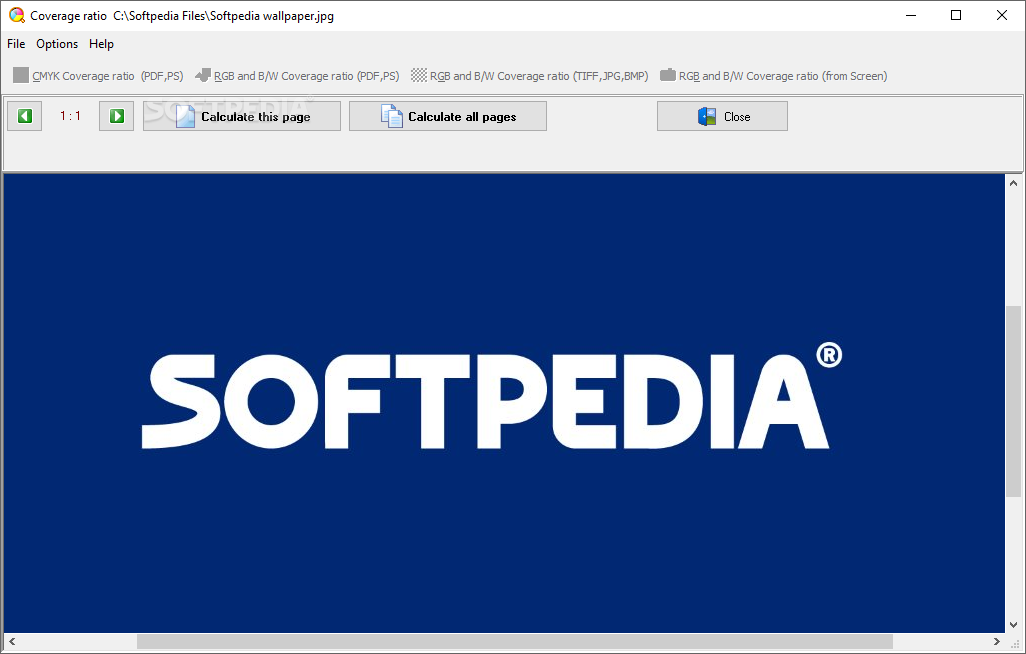Viewport: 1026px width, 654px height.
Task: Click the scroll left arrow of horizontal scrollbar
Action: pos(12,642)
